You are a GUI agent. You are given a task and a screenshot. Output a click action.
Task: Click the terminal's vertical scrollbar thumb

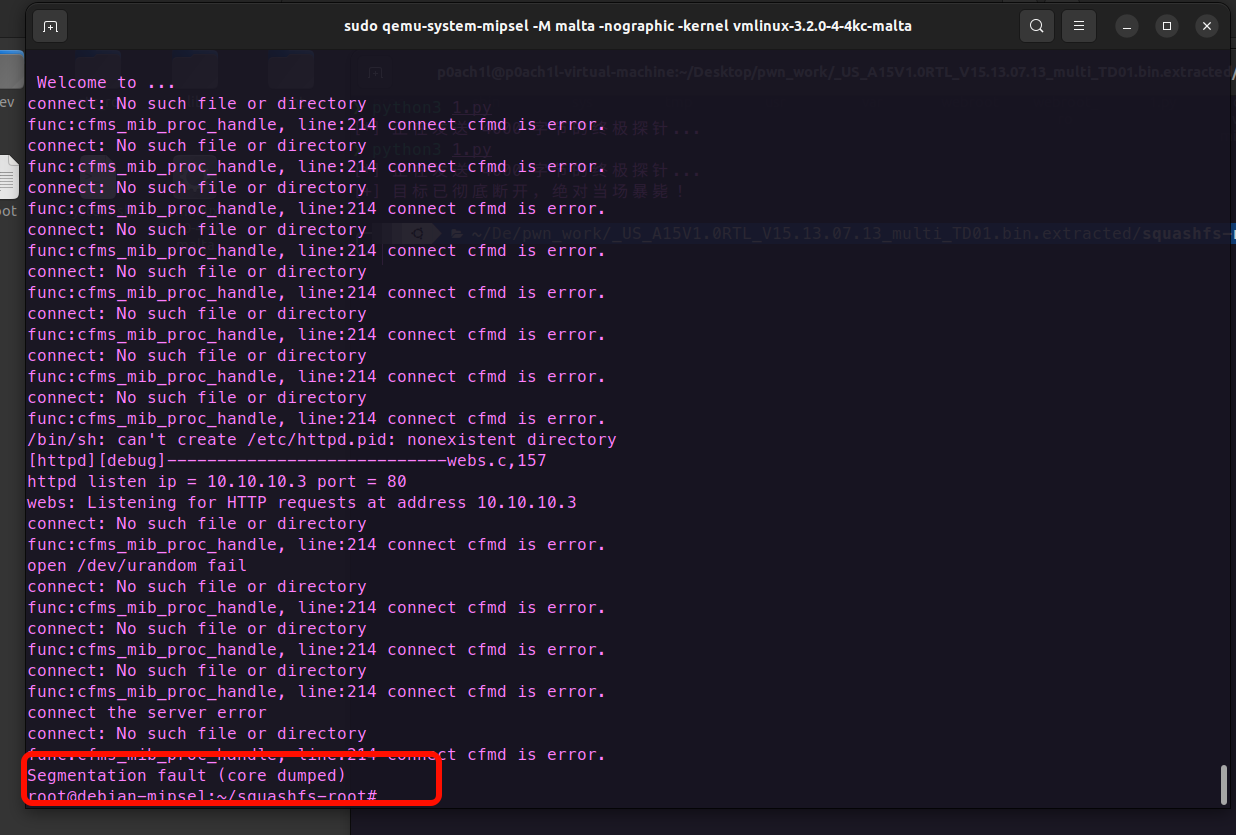1223,784
